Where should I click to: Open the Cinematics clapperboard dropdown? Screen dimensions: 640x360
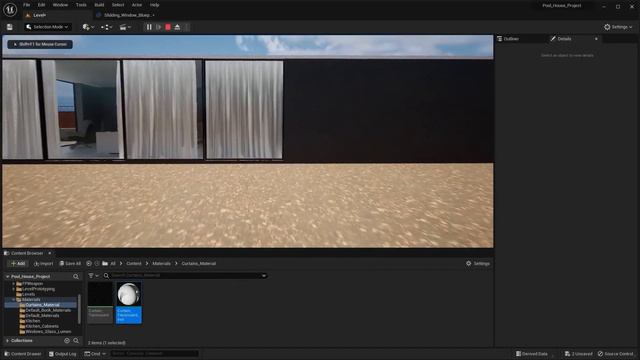125,27
